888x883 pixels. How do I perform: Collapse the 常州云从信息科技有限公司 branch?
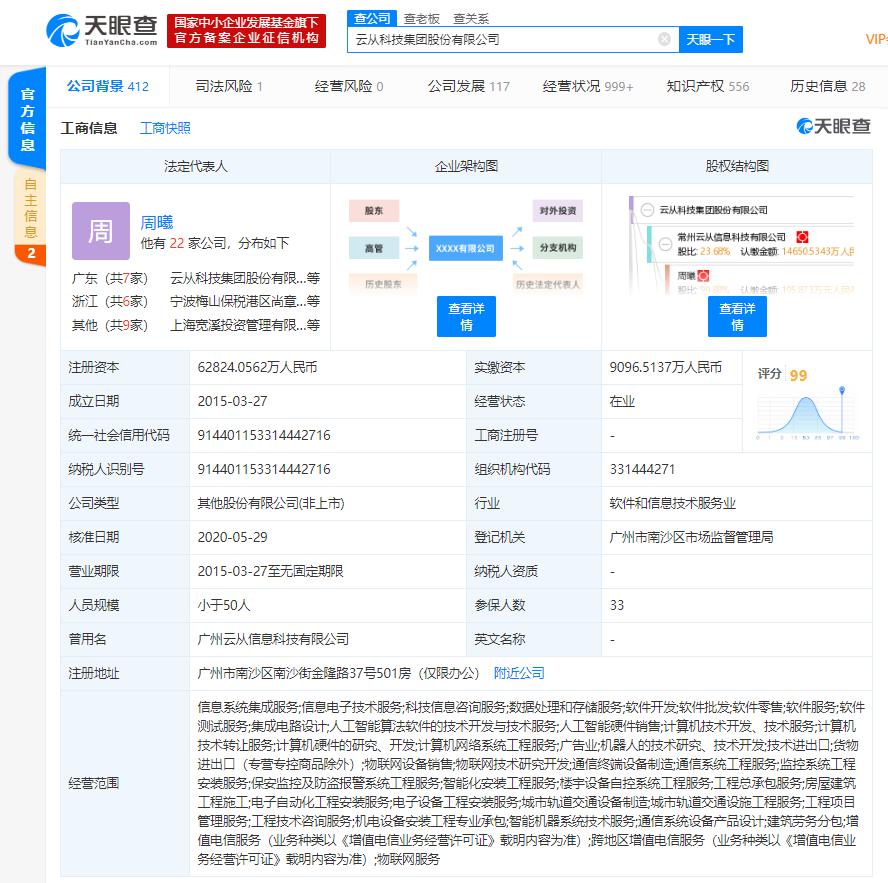[x=666, y=245]
